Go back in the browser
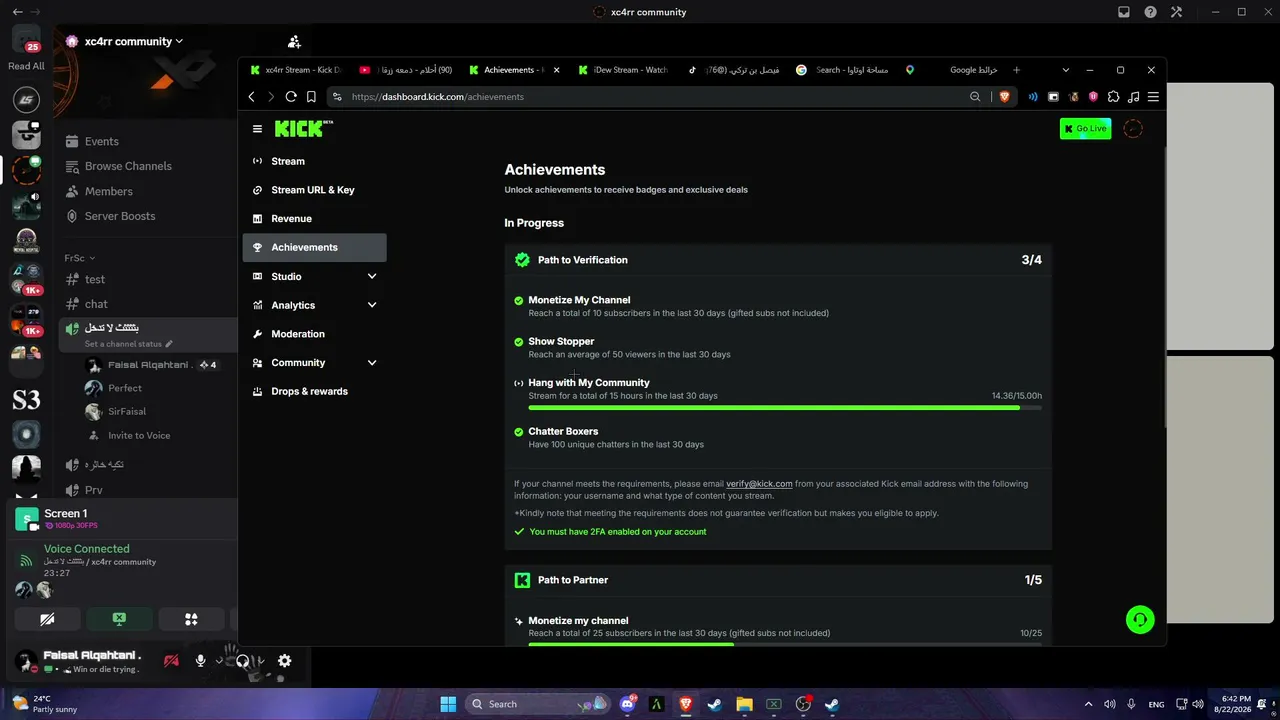 pos(252,97)
